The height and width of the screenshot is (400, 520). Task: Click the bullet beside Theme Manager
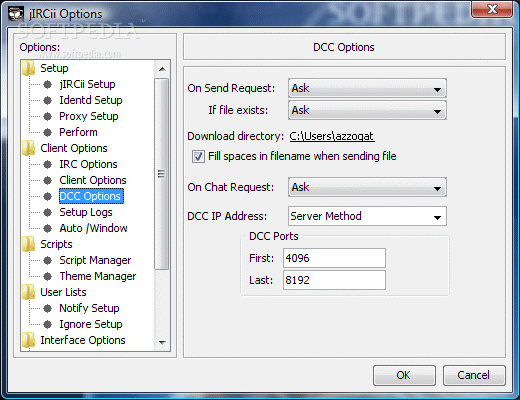[x=48, y=276]
